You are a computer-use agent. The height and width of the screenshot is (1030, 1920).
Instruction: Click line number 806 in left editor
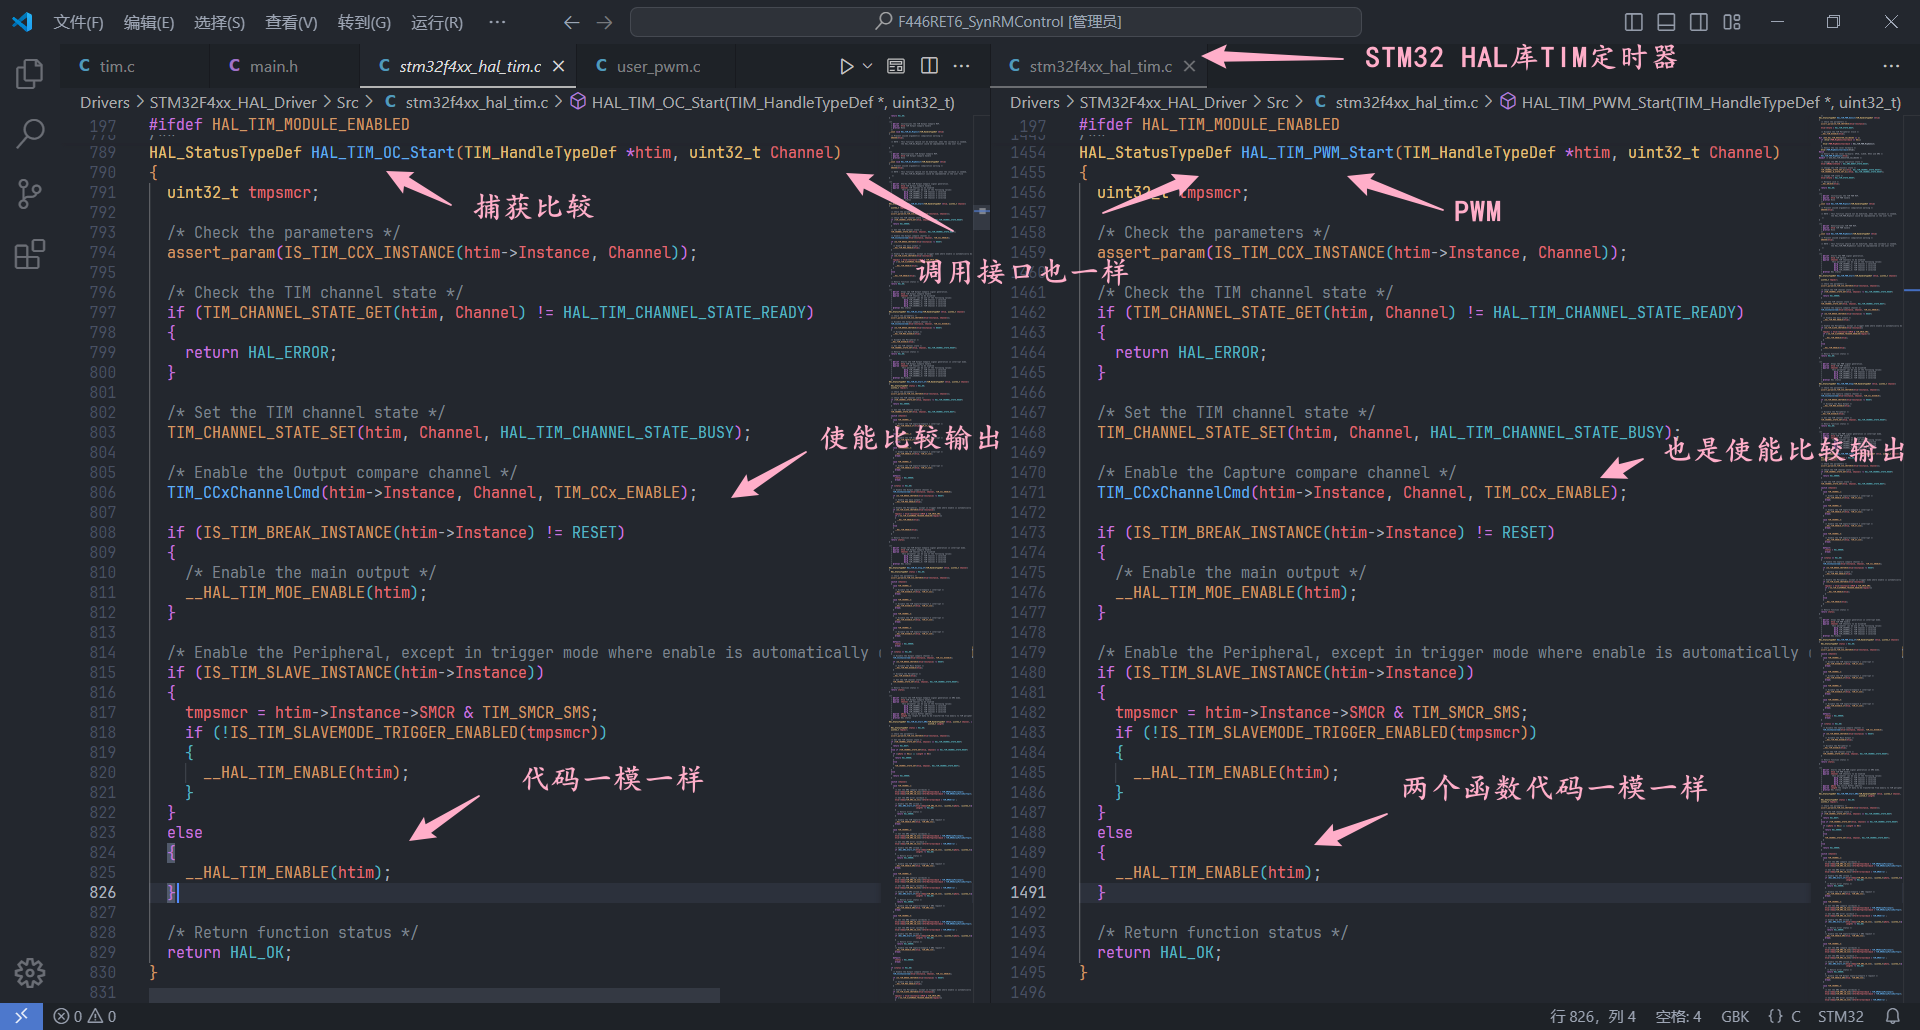102,492
